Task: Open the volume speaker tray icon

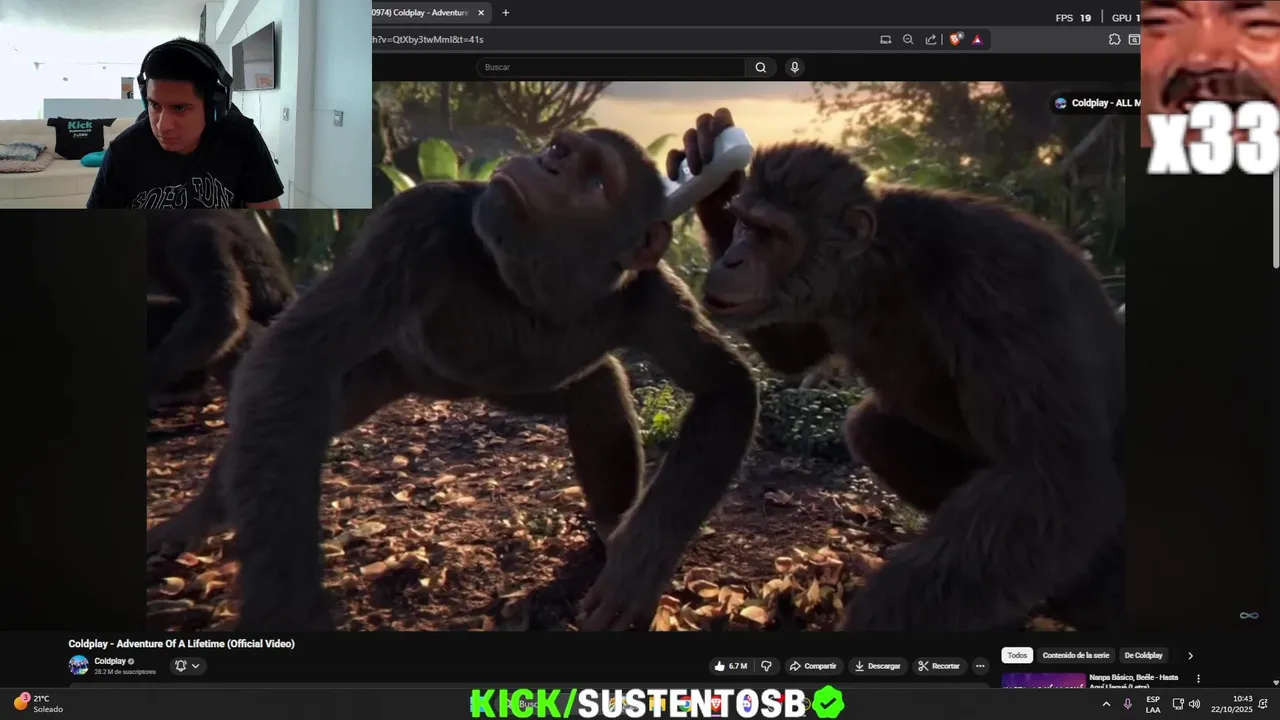Action: (x=1194, y=704)
